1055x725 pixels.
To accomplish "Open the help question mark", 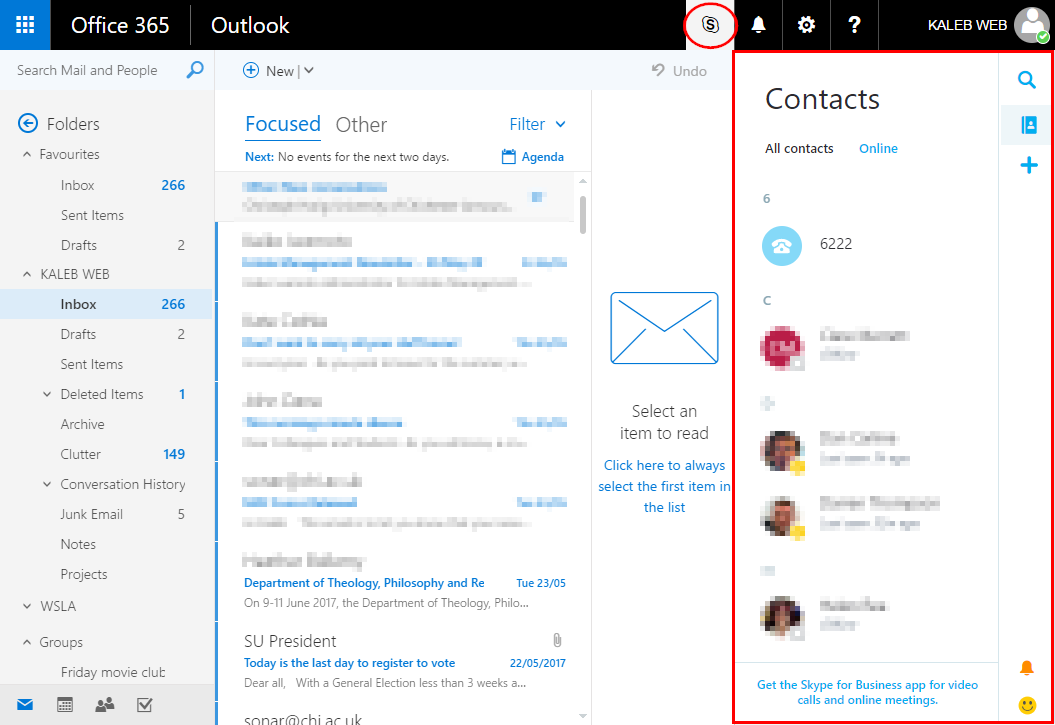I will coord(854,25).
